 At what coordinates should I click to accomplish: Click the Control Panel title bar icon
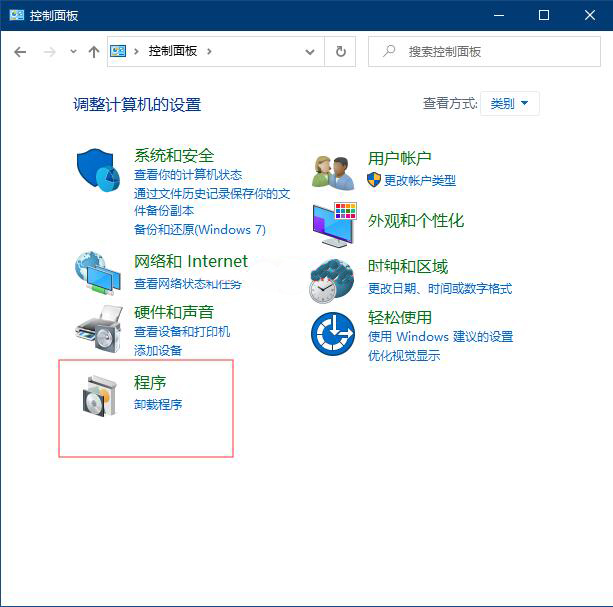point(17,15)
